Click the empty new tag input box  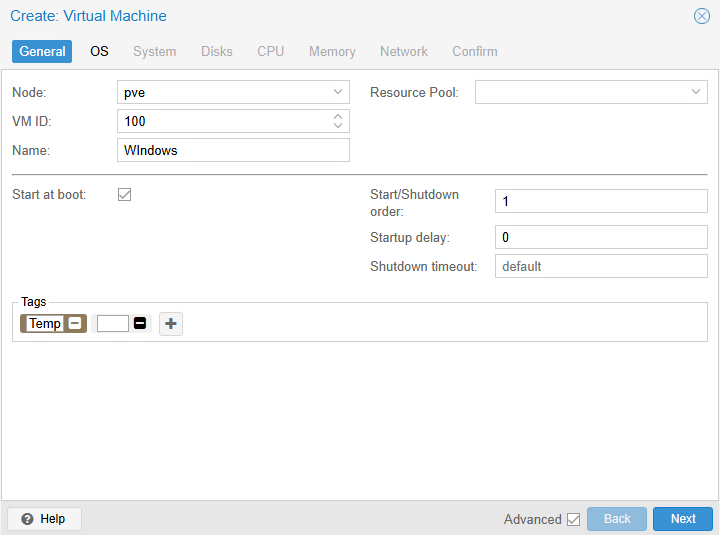tap(113, 323)
